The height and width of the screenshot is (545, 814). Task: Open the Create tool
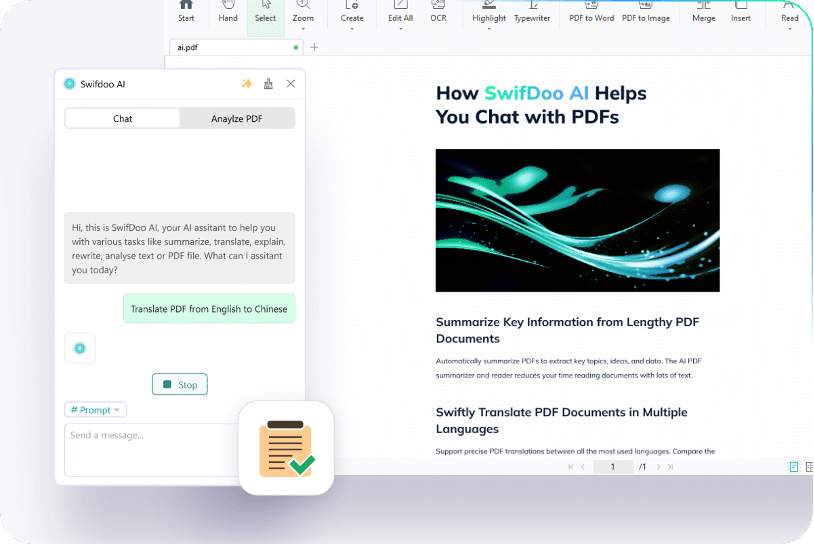tap(352, 12)
